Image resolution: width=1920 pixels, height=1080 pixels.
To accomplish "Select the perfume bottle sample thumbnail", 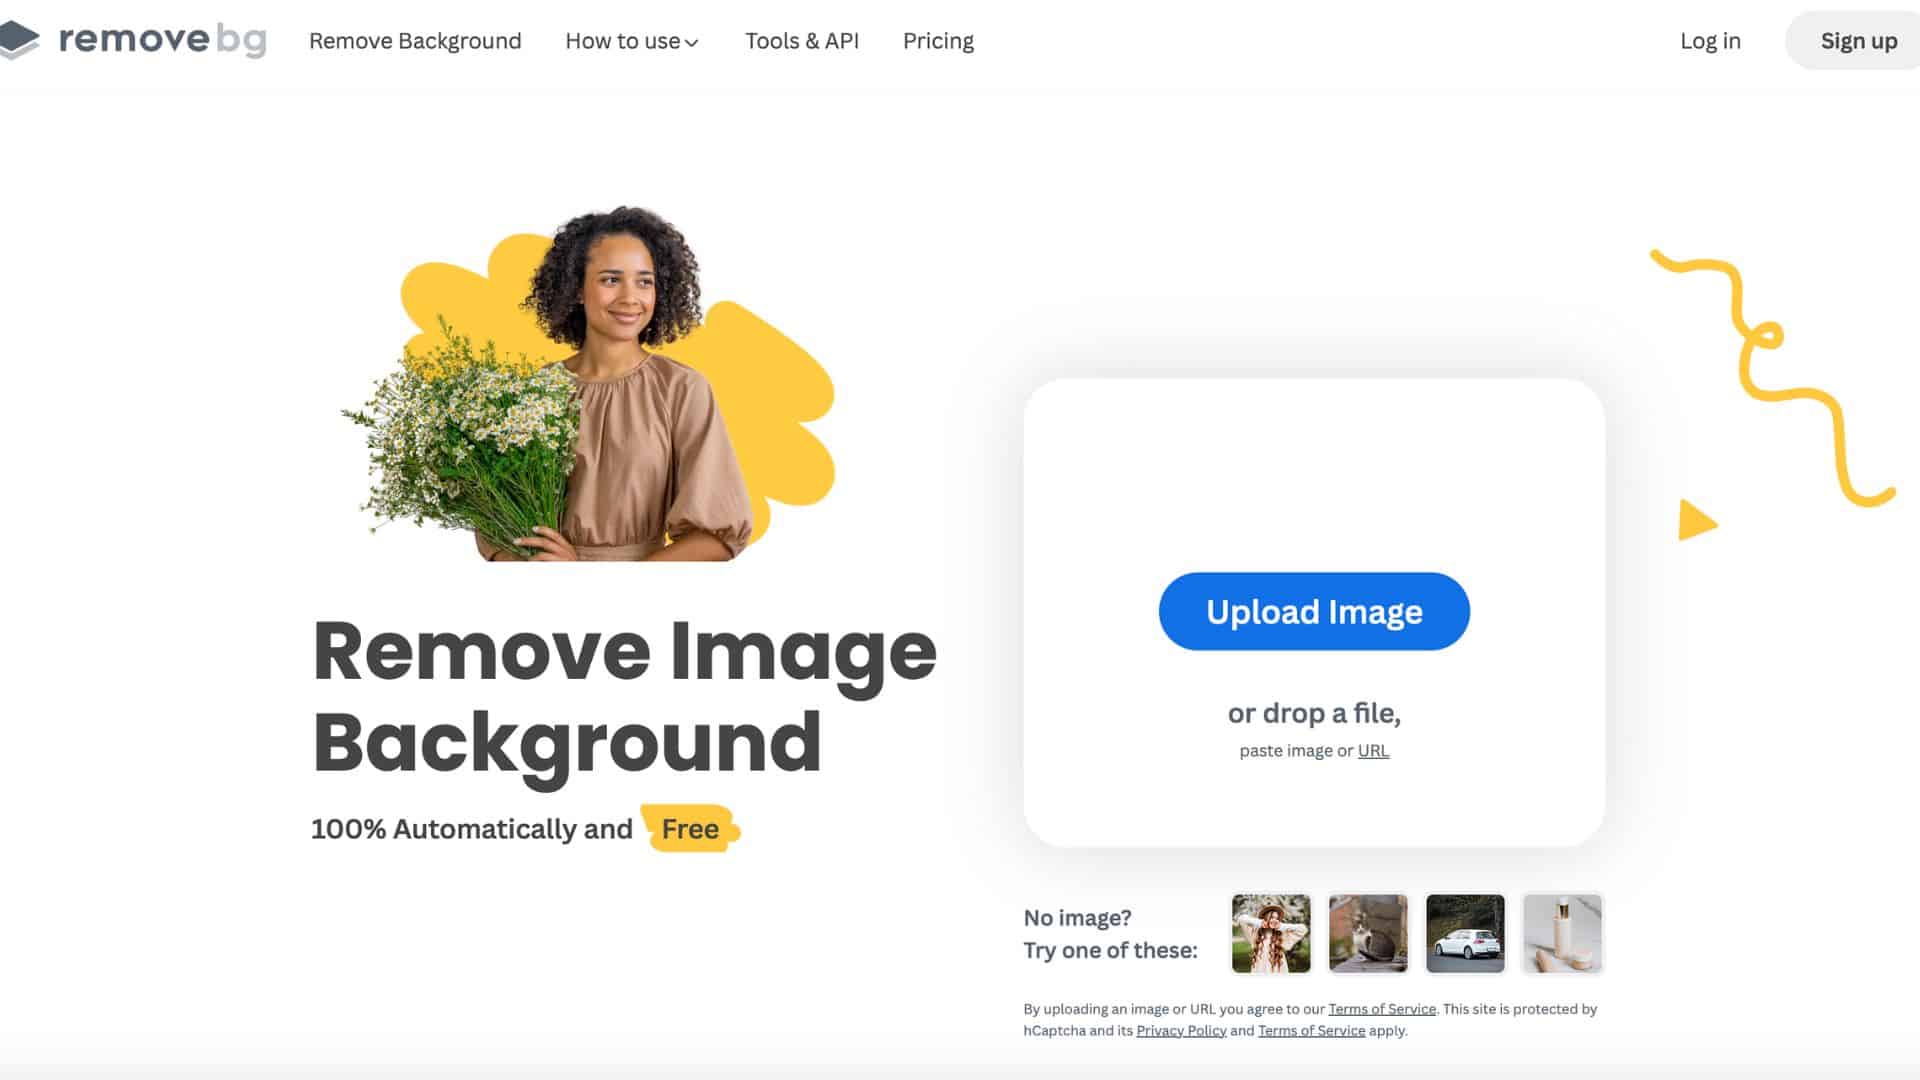I will click(1561, 934).
